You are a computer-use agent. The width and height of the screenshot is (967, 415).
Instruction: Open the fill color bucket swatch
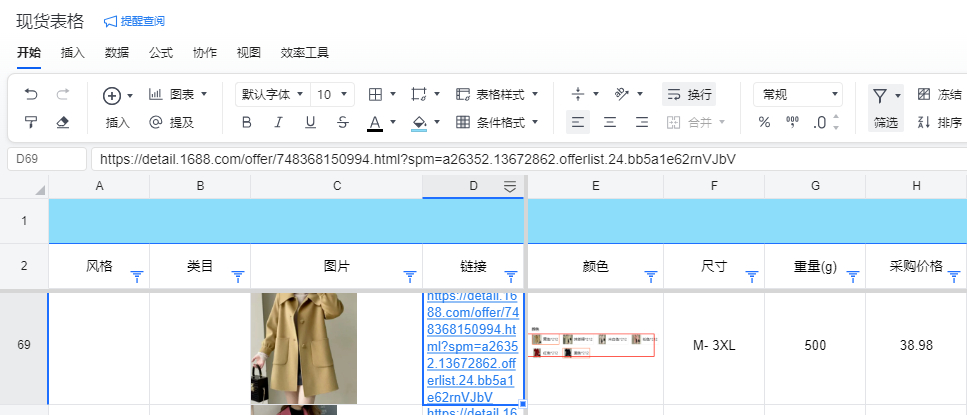[x=419, y=122]
